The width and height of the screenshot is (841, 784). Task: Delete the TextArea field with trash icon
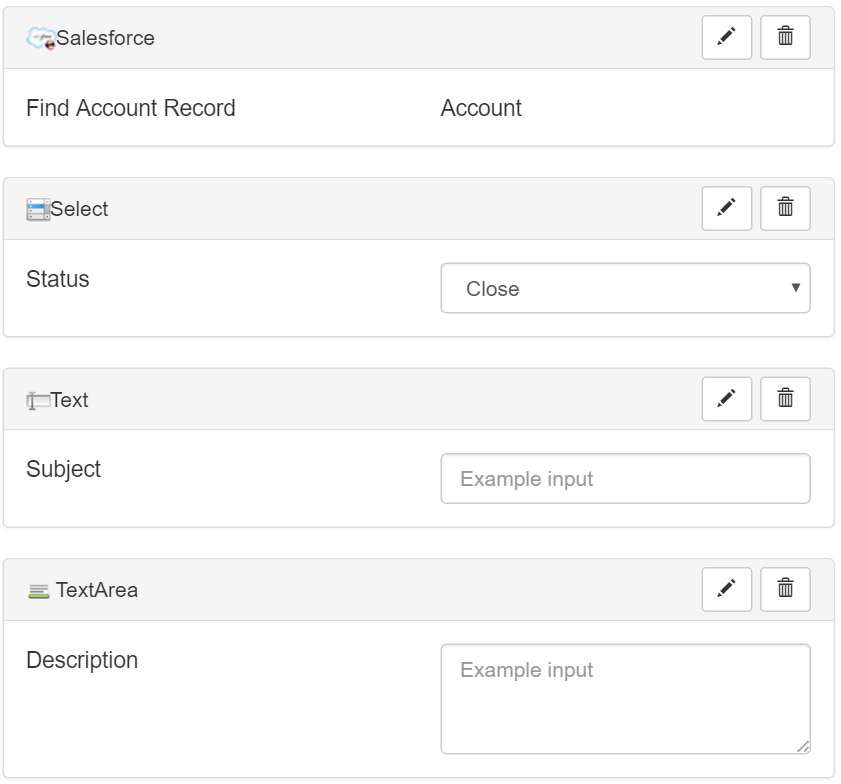click(x=785, y=589)
